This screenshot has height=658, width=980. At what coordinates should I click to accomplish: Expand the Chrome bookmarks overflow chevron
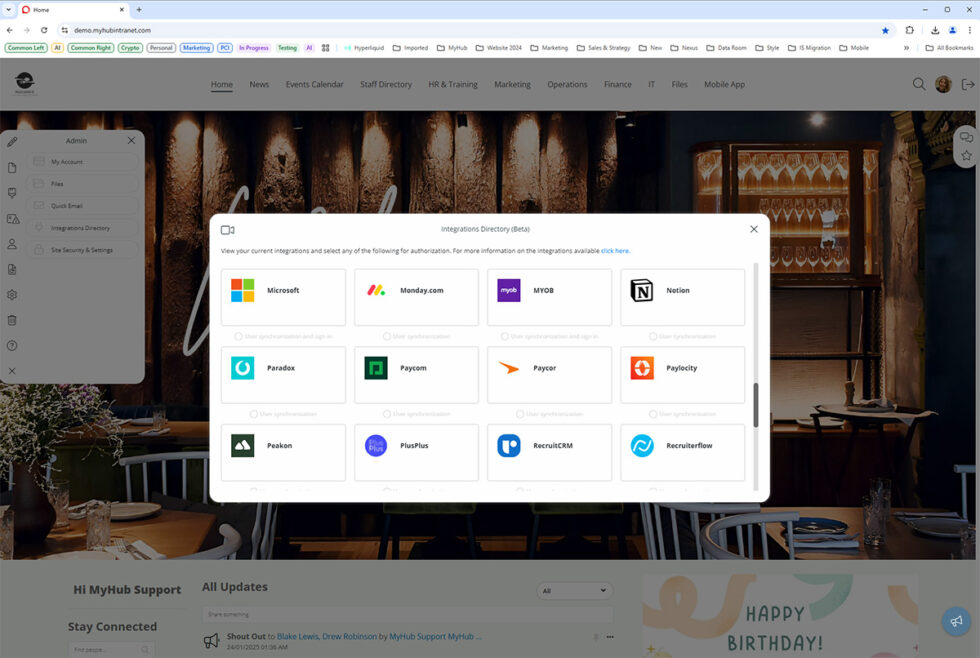(907, 47)
